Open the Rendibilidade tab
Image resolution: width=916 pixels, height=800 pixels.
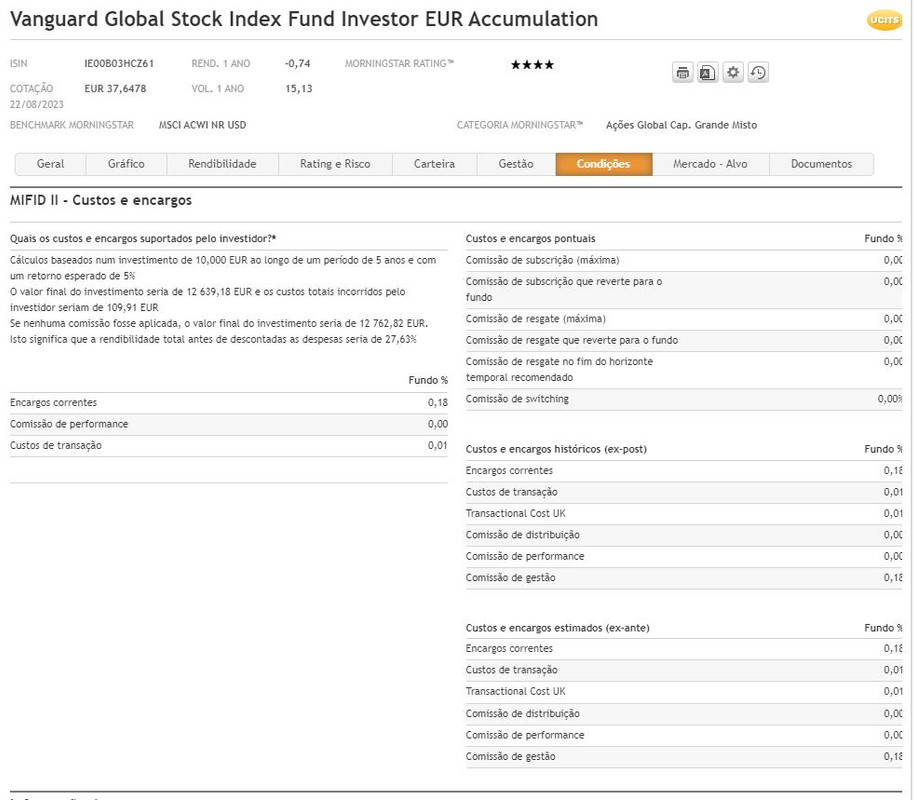coord(223,164)
